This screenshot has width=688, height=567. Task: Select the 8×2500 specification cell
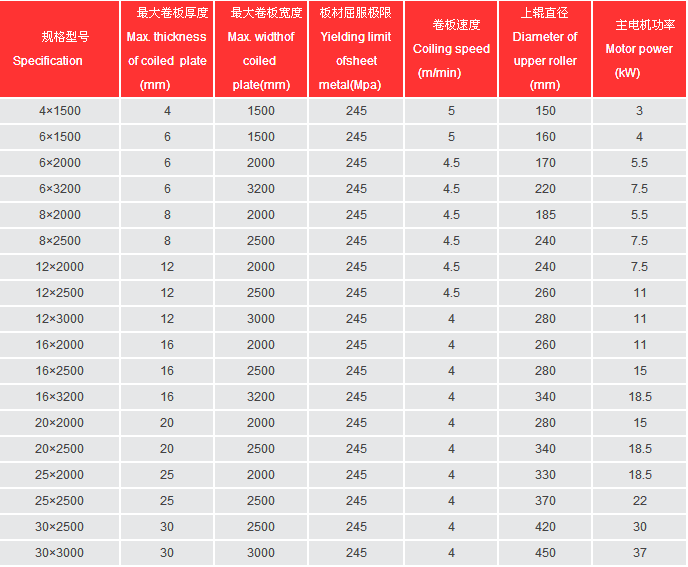click(x=60, y=241)
